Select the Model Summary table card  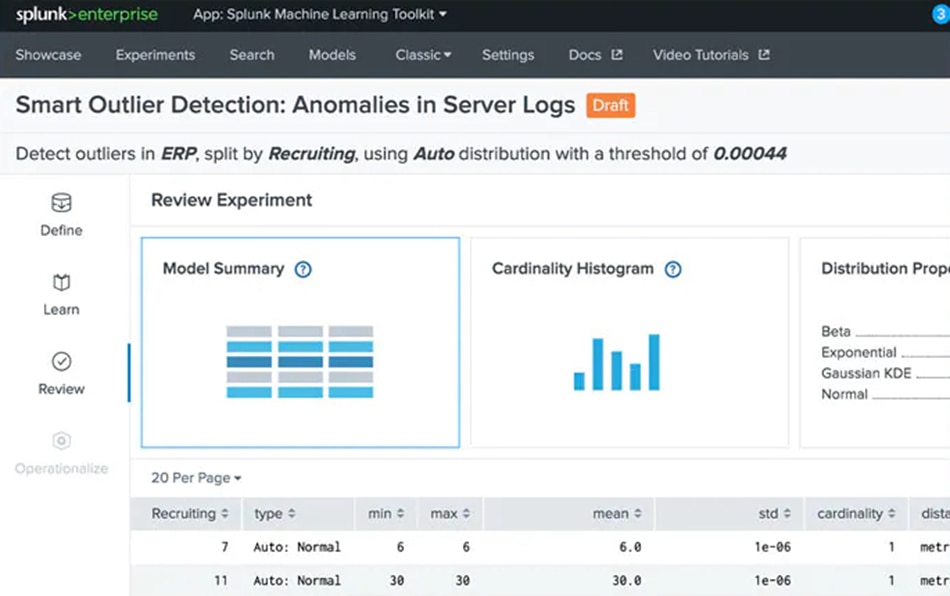pos(300,342)
